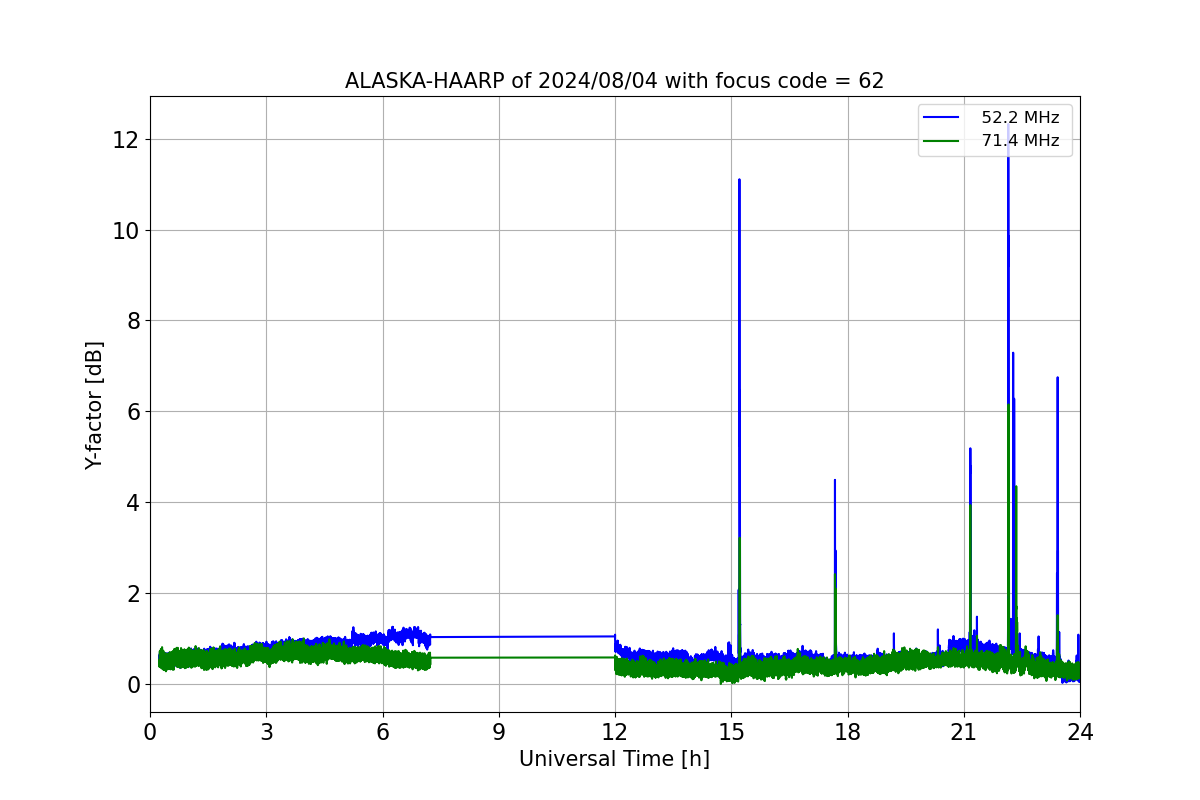1200x800 pixels.
Task: Click the blue 52.2 MHz legend line
Action: tap(942, 118)
